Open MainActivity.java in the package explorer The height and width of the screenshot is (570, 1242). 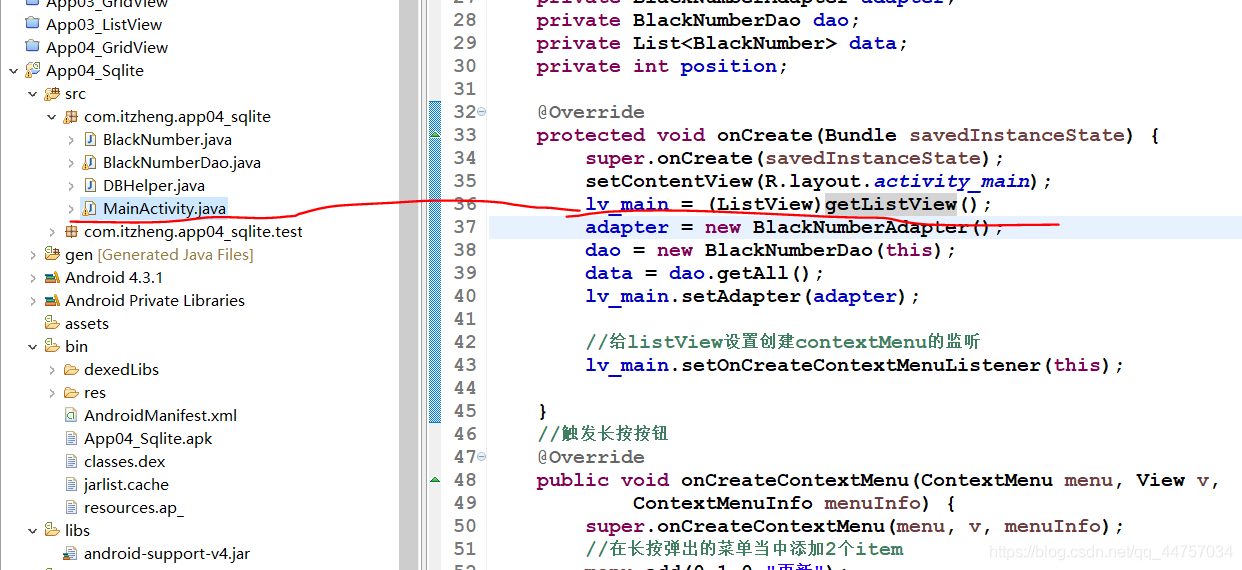164,208
